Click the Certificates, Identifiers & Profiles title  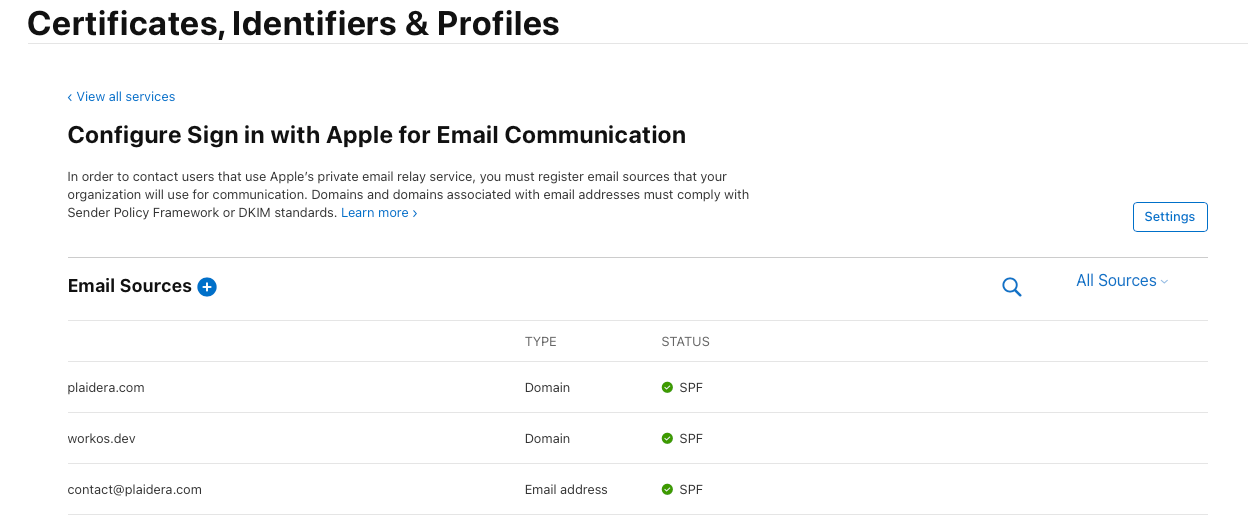pyautogui.click(x=293, y=23)
